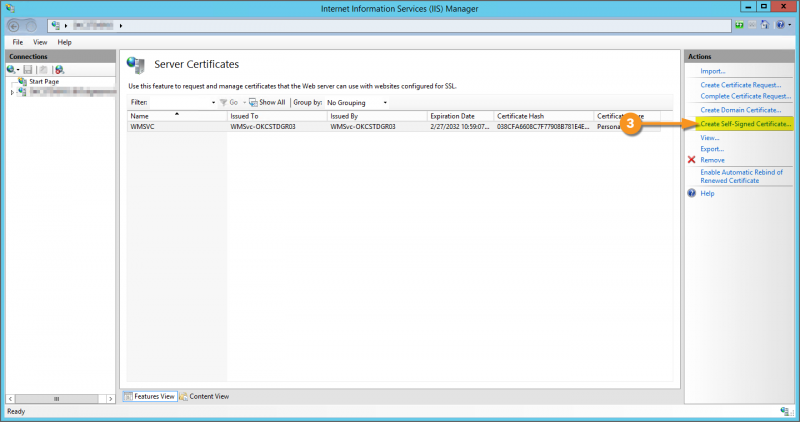This screenshot has width=800, height=422.
Task: Click the blurred server node icon
Action: (22, 92)
